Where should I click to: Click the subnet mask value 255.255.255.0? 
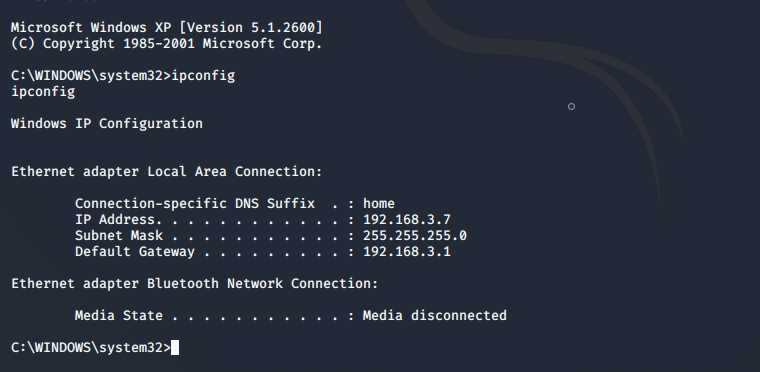pyautogui.click(x=415, y=236)
